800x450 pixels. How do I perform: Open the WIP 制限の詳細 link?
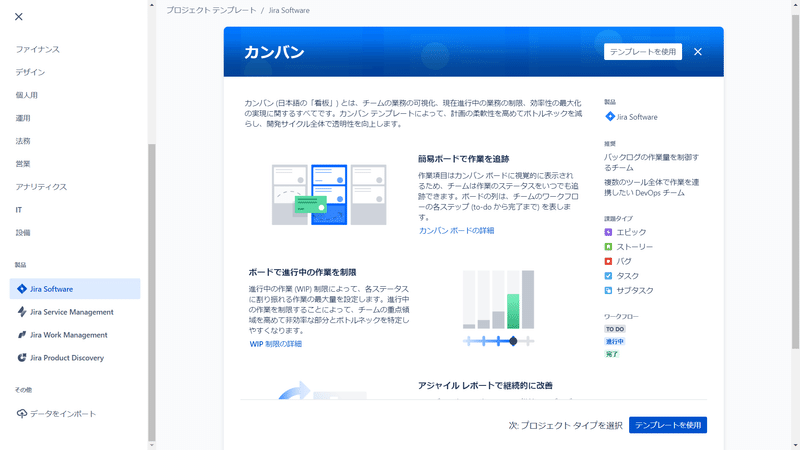point(276,344)
